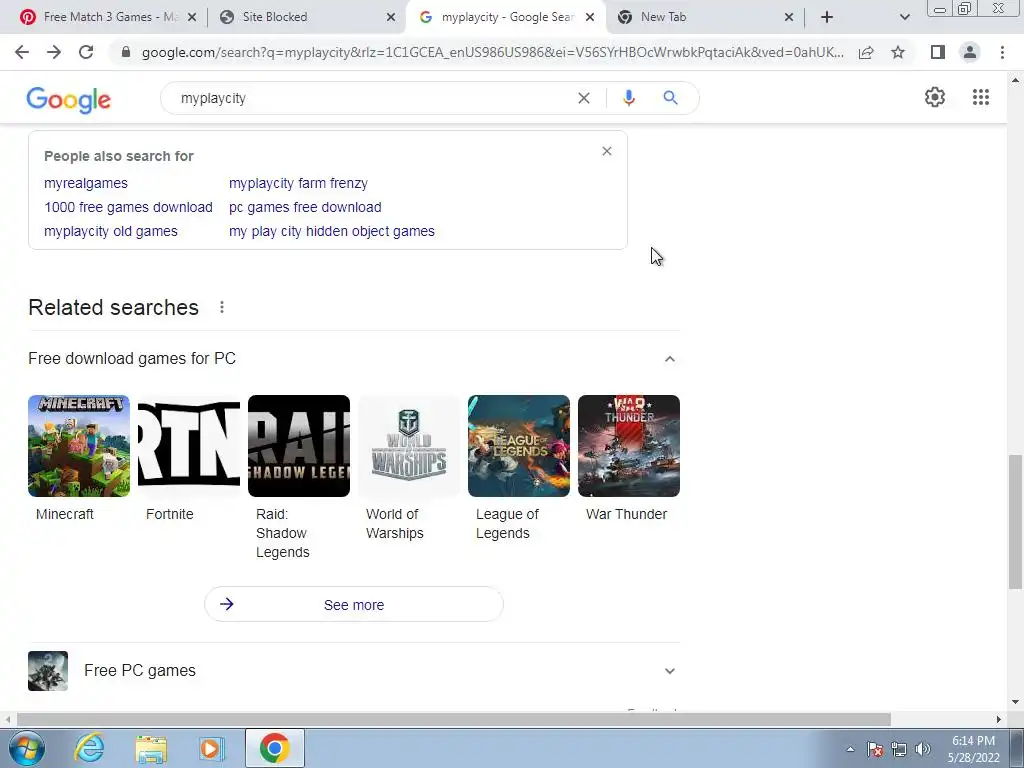Open Windows Media Player from taskbar

point(212,748)
